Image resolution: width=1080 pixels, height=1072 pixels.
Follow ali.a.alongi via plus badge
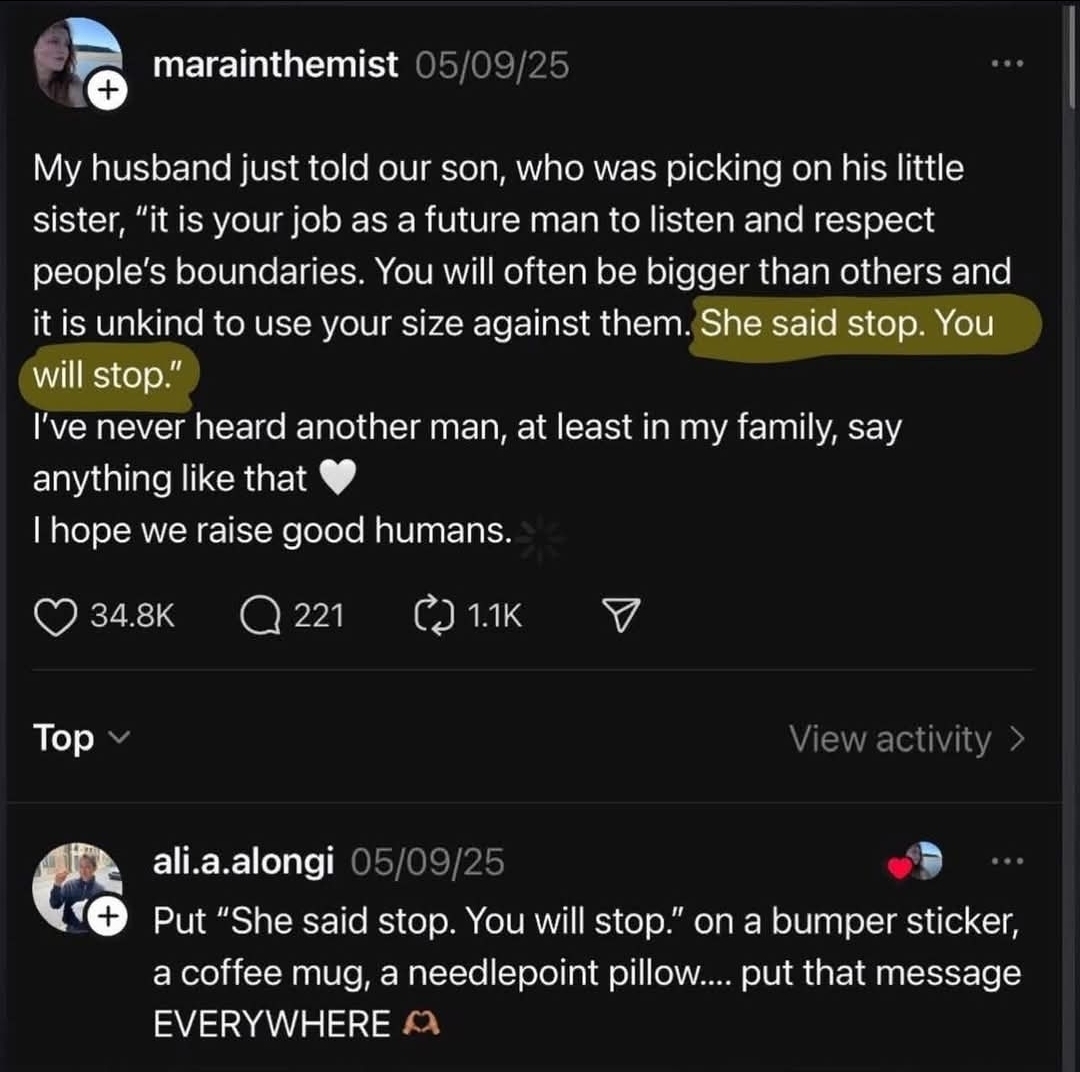pos(107,916)
